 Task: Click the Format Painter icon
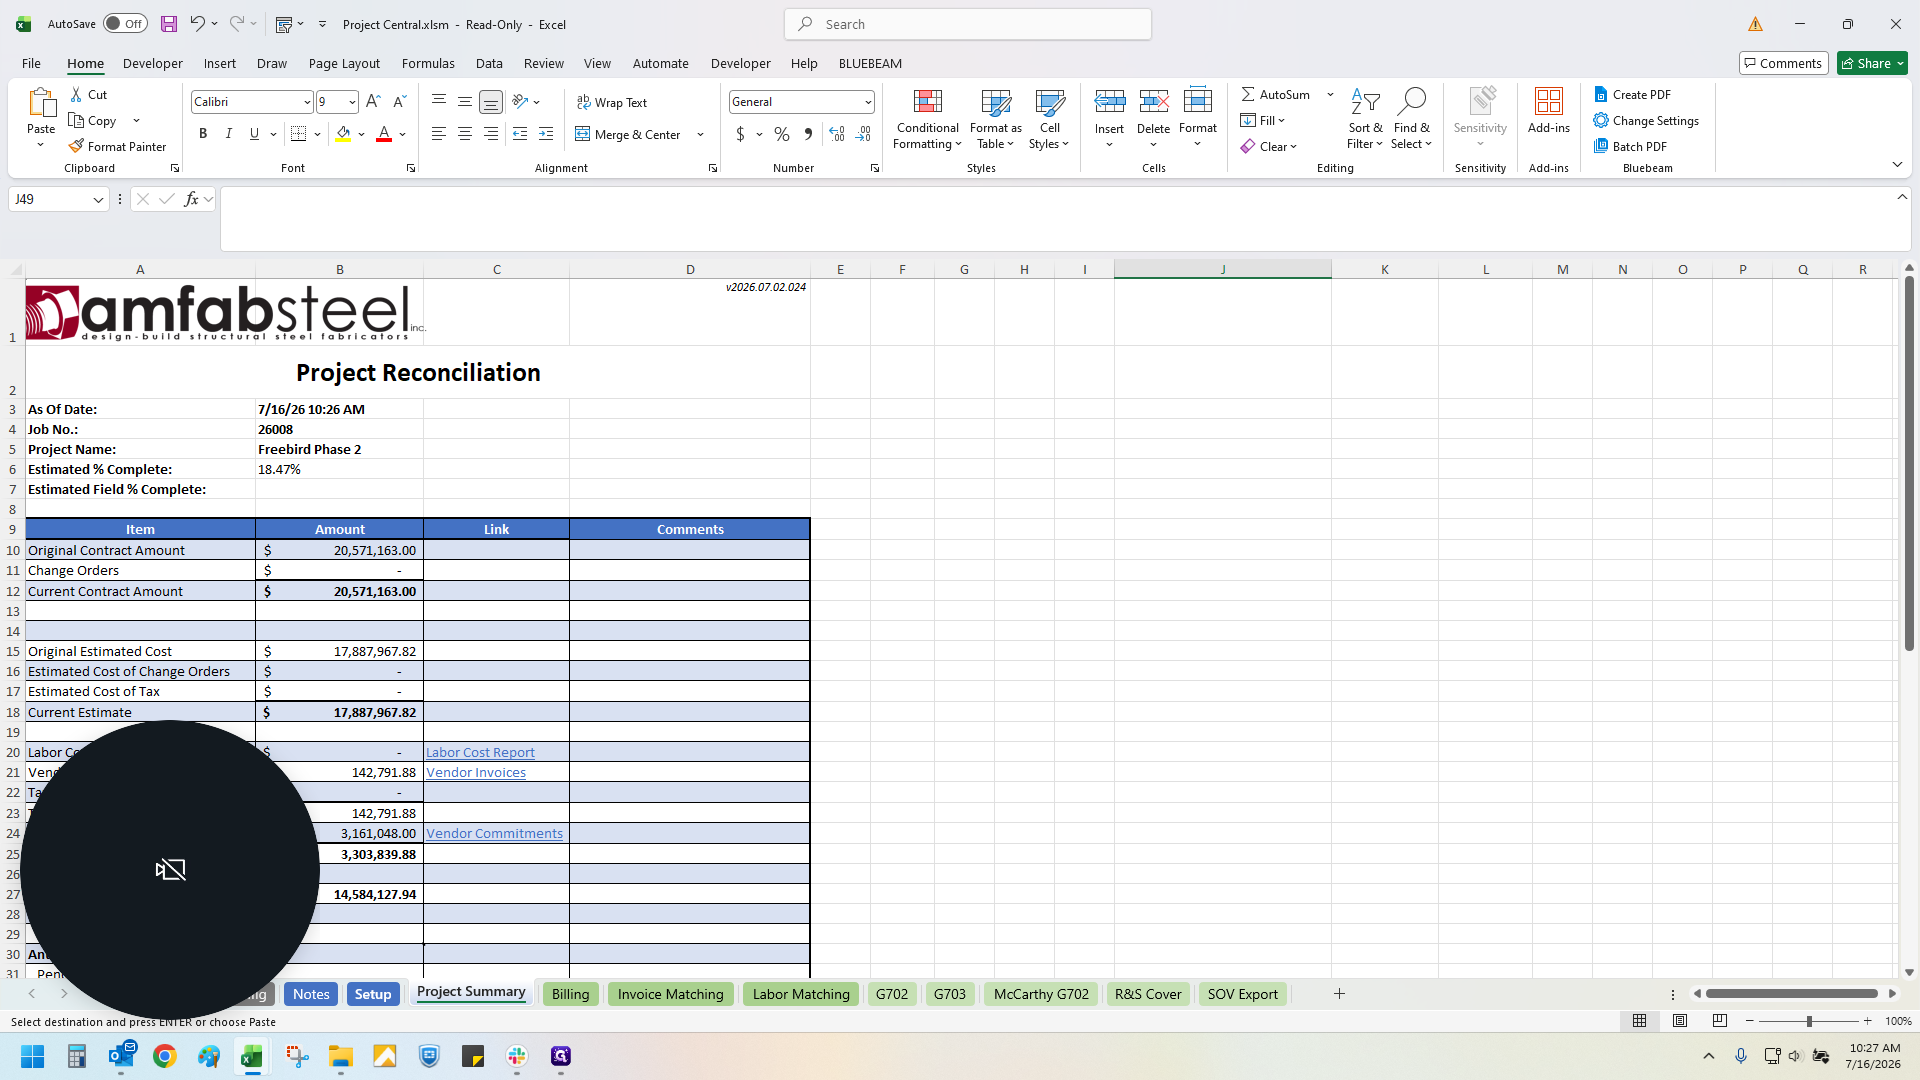[76, 146]
